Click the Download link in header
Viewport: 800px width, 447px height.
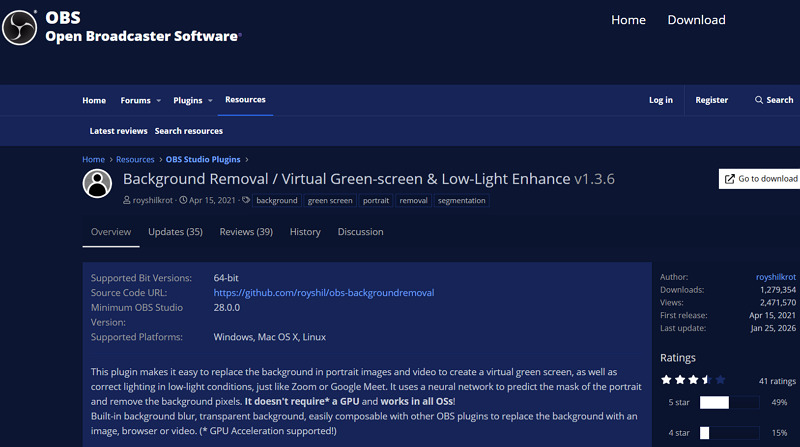click(696, 20)
